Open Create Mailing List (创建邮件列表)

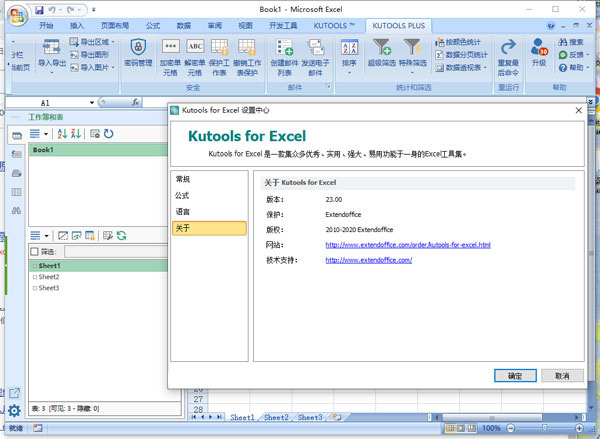(284, 57)
